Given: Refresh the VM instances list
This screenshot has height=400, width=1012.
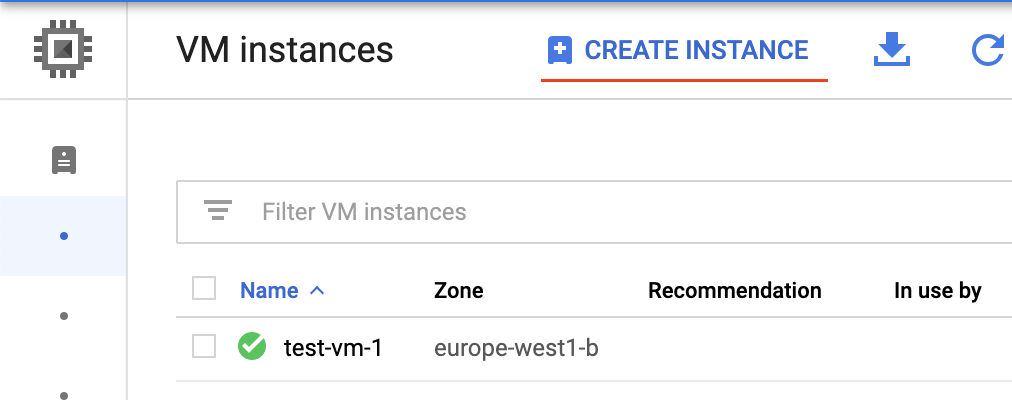Looking at the screenshot, I should click(988, 50).
